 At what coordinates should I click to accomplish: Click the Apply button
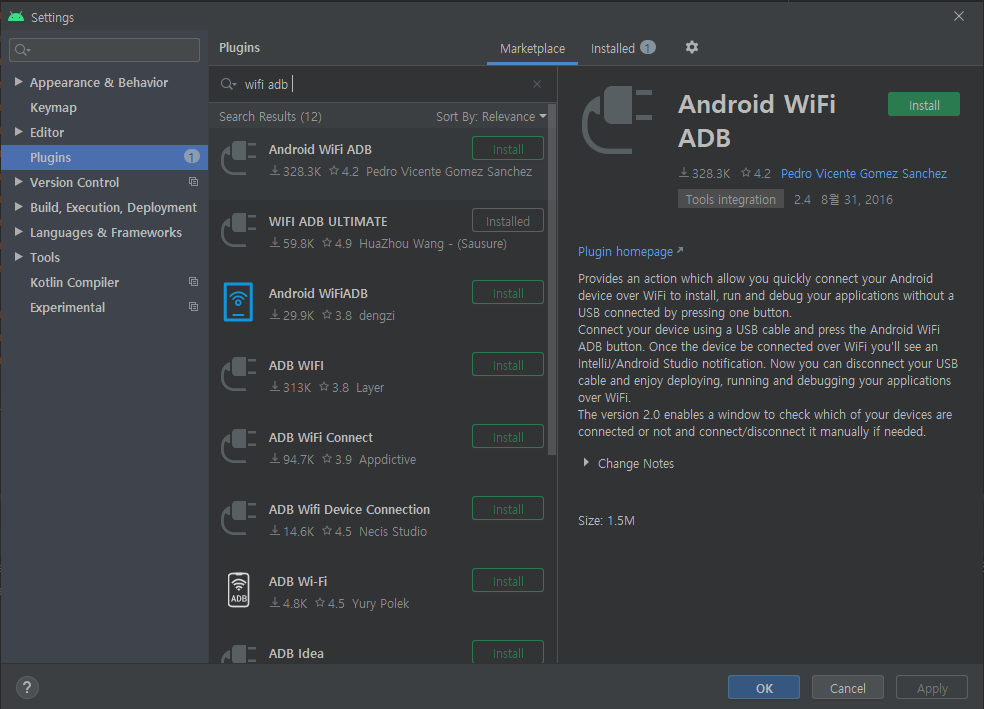(932, 688)
